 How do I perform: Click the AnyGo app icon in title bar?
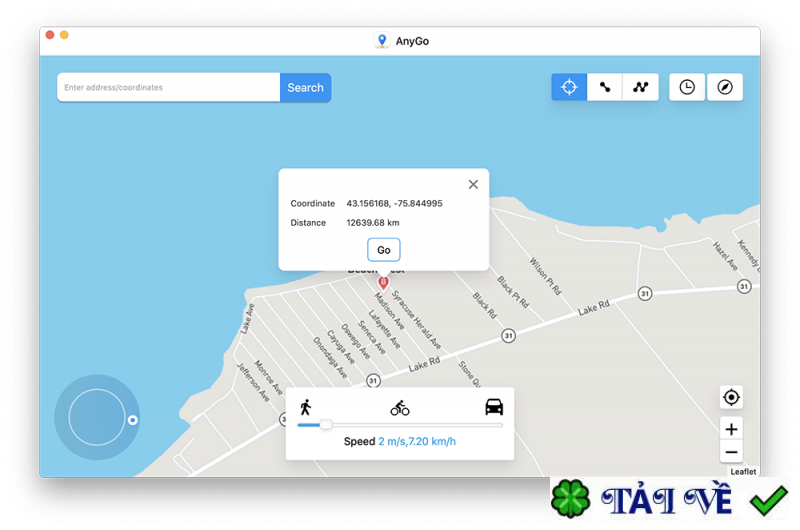click(382, 40)
